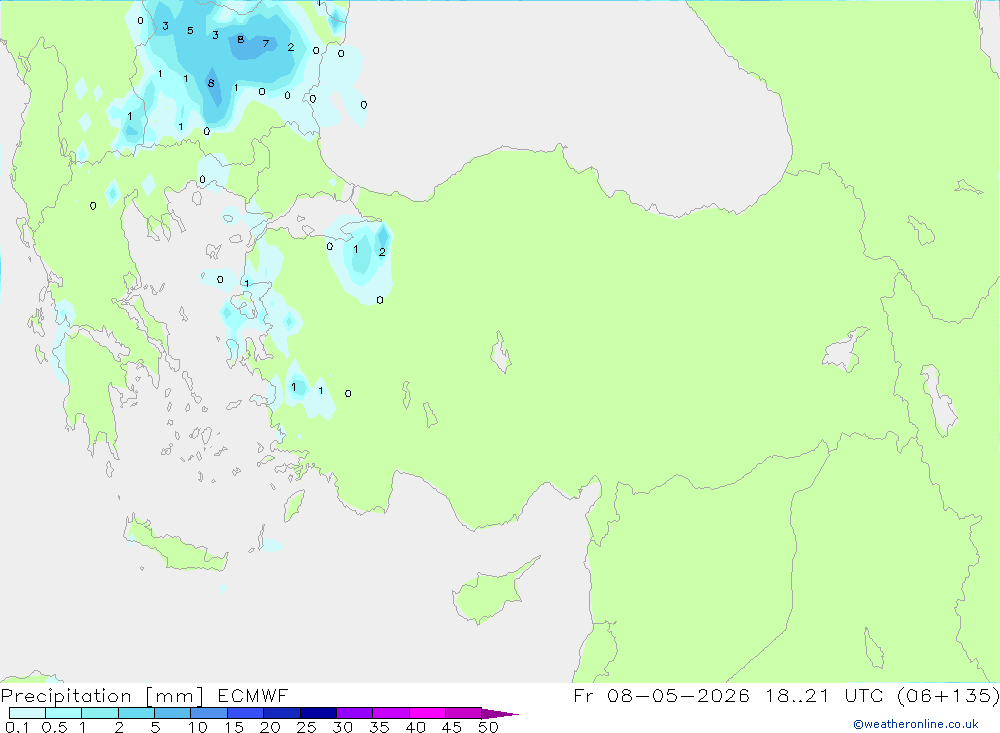Click the map value '5' in the blue rain area
The image size is (1000, 733).
pos(190,31)
